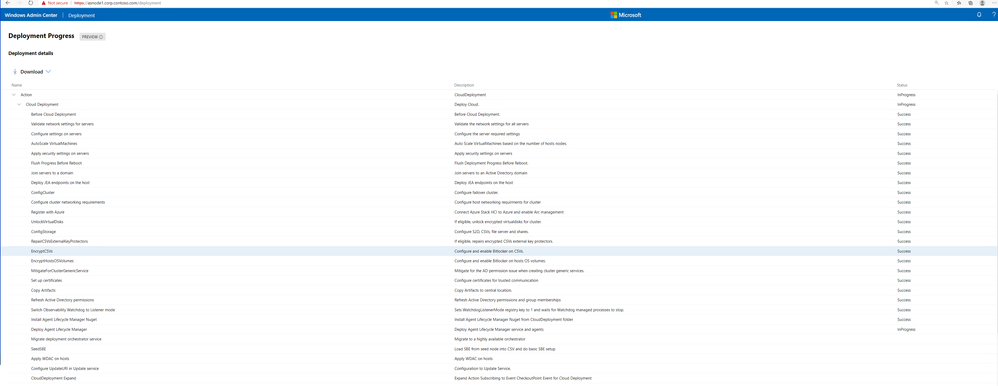998x386 pixels.
Task: Select the RepairCSVsExternalKeyProtectors row
Action: (499, 241)
